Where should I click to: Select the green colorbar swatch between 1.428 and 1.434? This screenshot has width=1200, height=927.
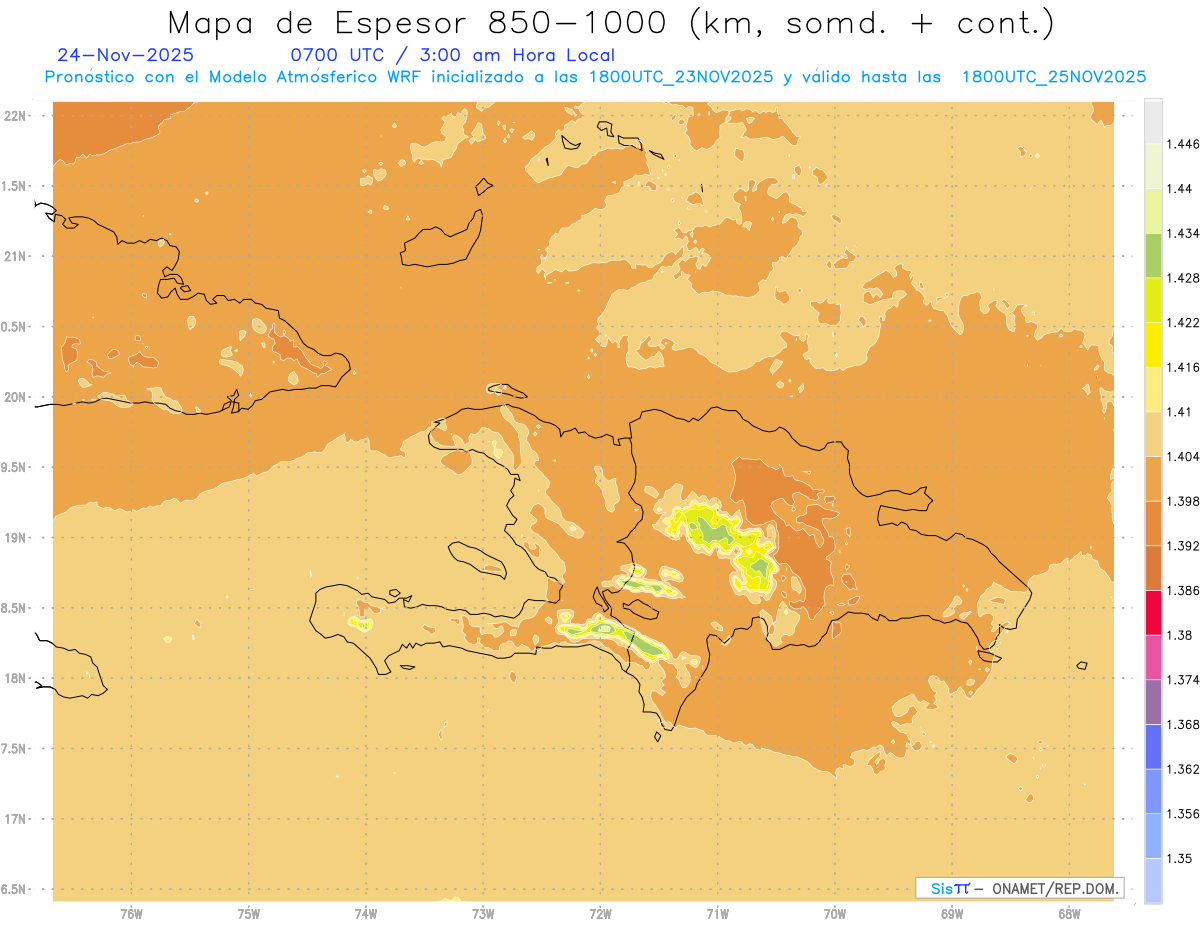1153,255
